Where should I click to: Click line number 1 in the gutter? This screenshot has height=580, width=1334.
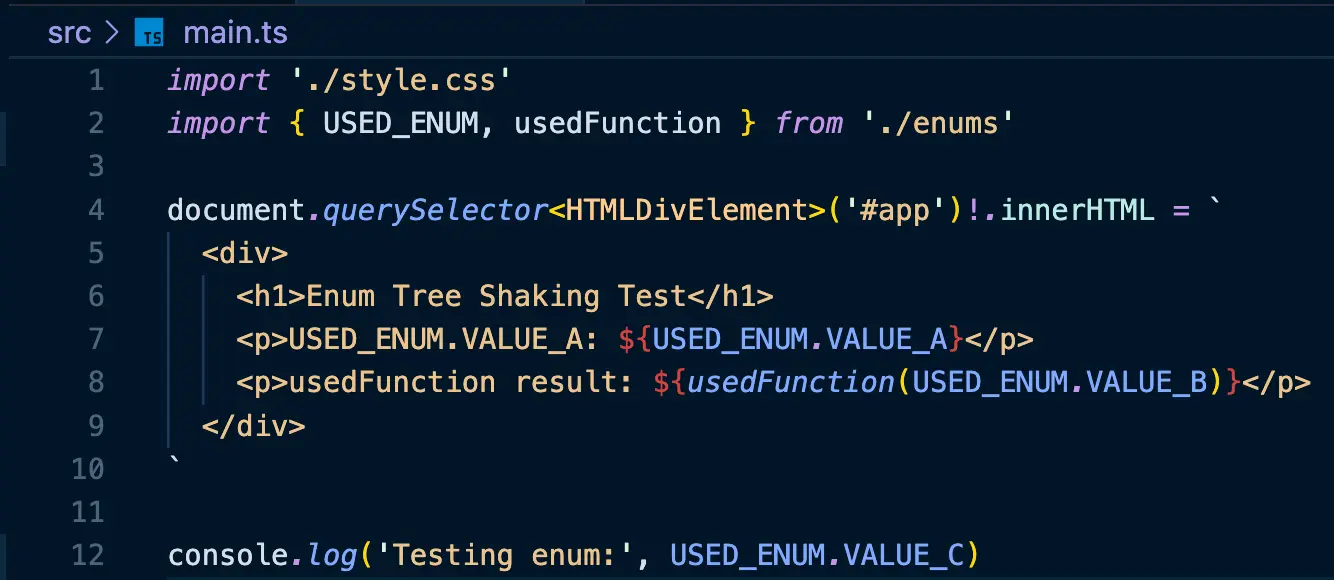[96, 80]
